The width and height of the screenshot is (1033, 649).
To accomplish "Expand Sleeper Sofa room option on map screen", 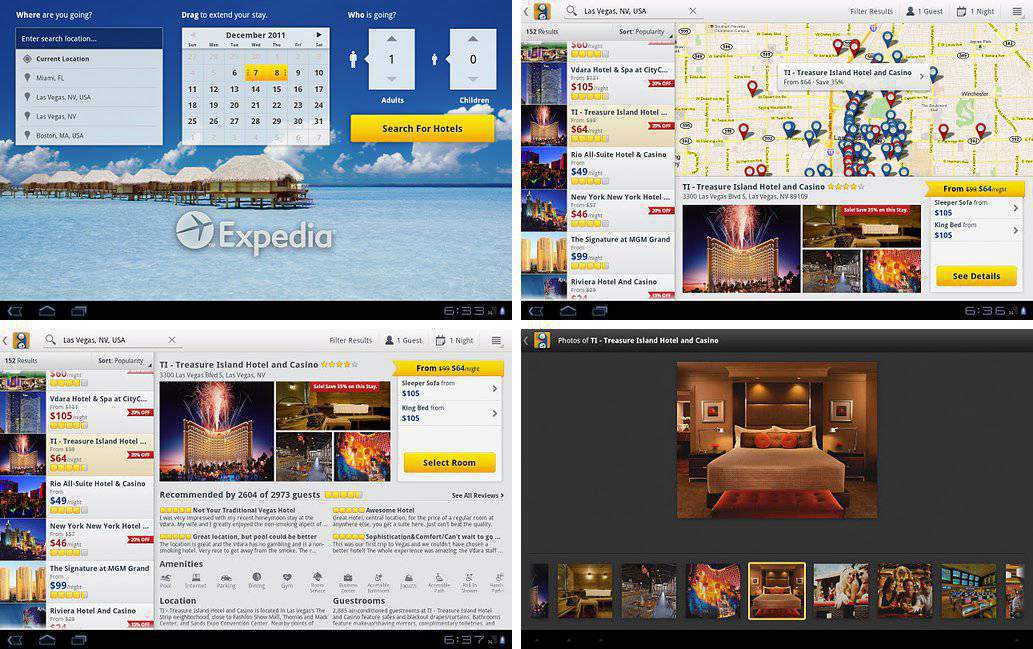I will [976, 208].
